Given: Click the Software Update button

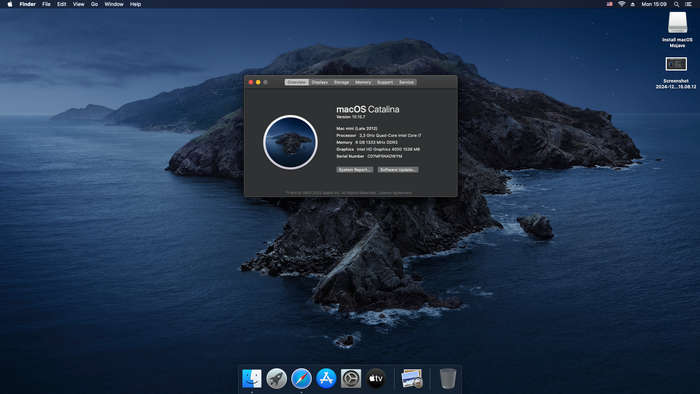Looking at the screenshot, I should pos(398,170).
